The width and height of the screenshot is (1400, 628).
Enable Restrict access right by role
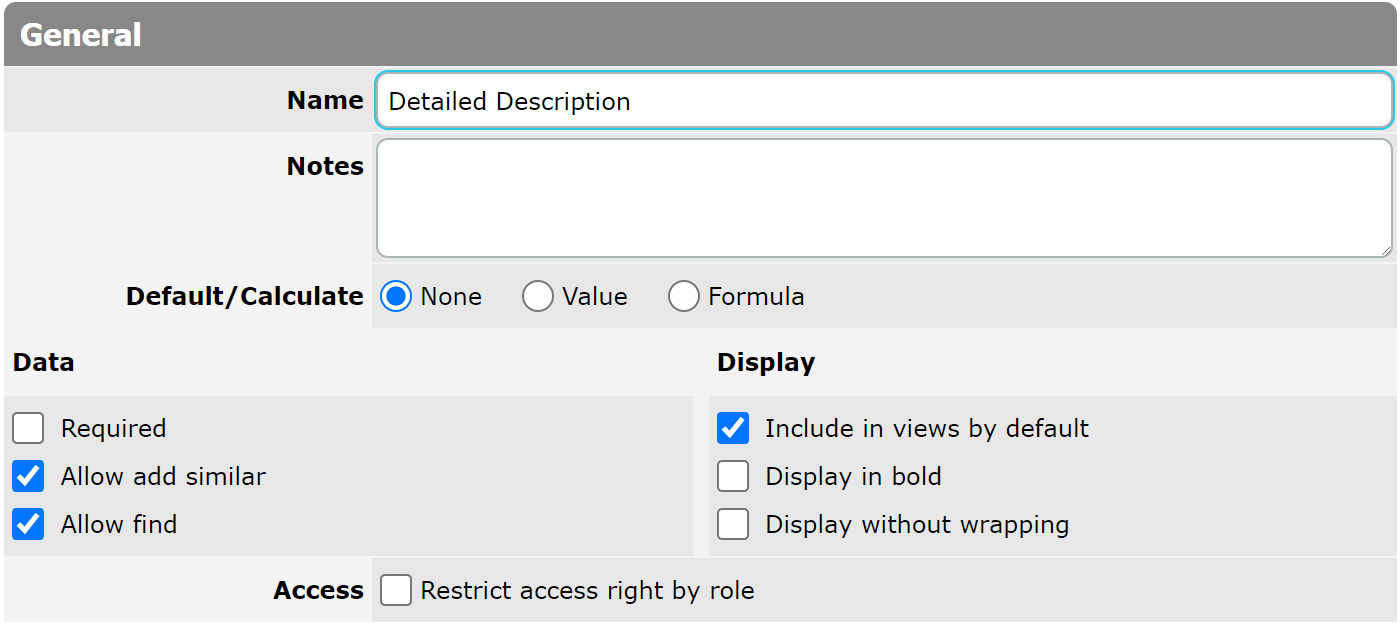point(396,591)
